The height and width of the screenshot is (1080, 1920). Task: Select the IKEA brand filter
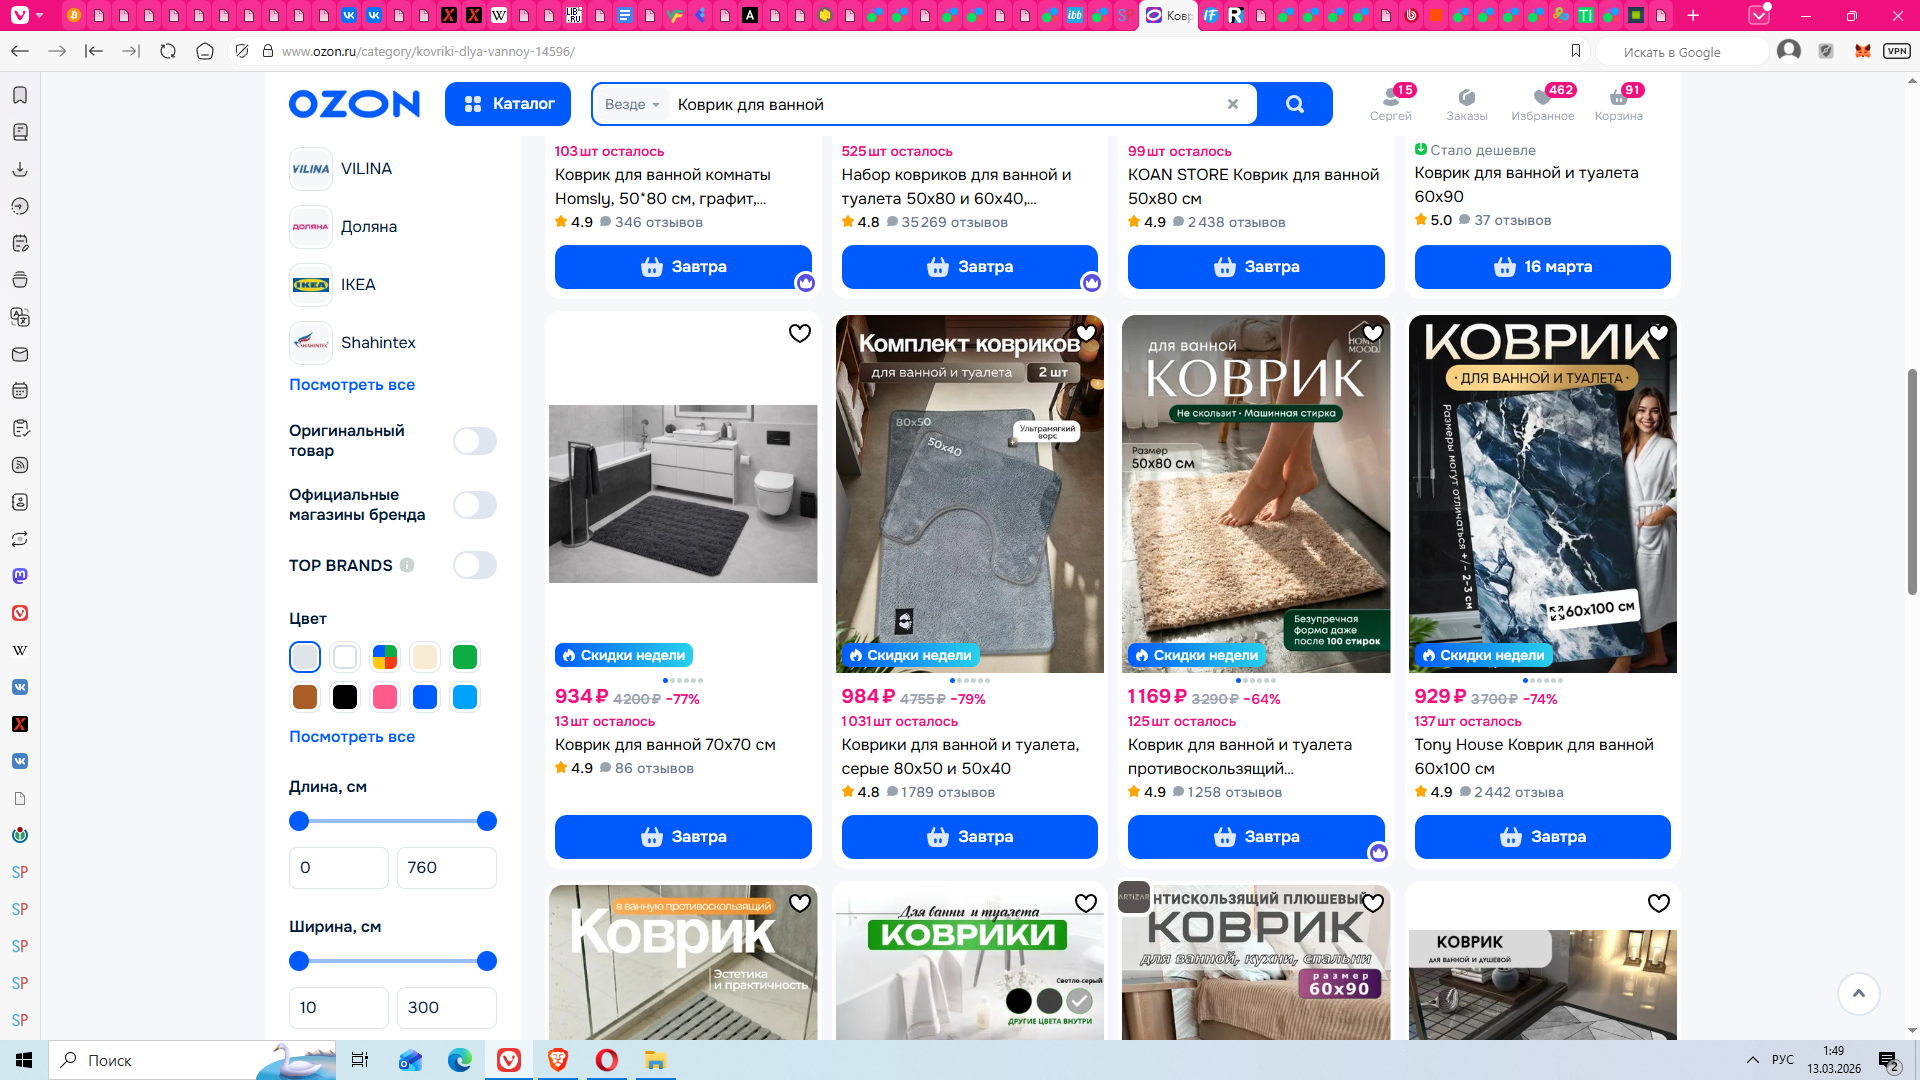[x=357, y=285]
